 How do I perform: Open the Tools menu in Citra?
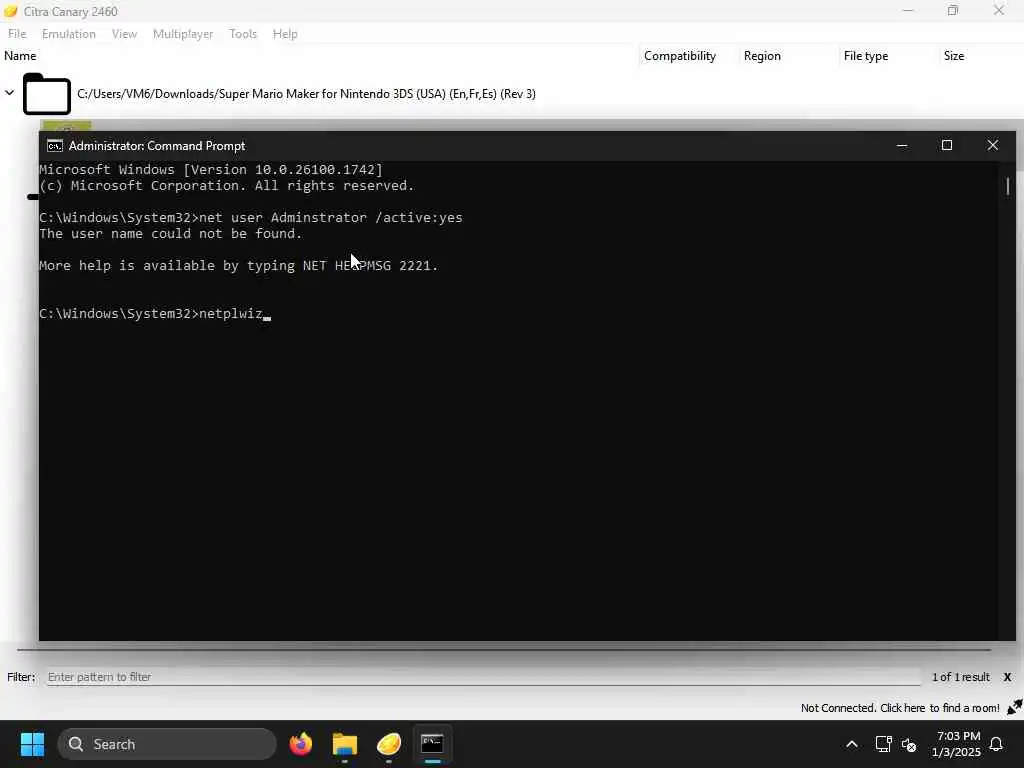243,34
